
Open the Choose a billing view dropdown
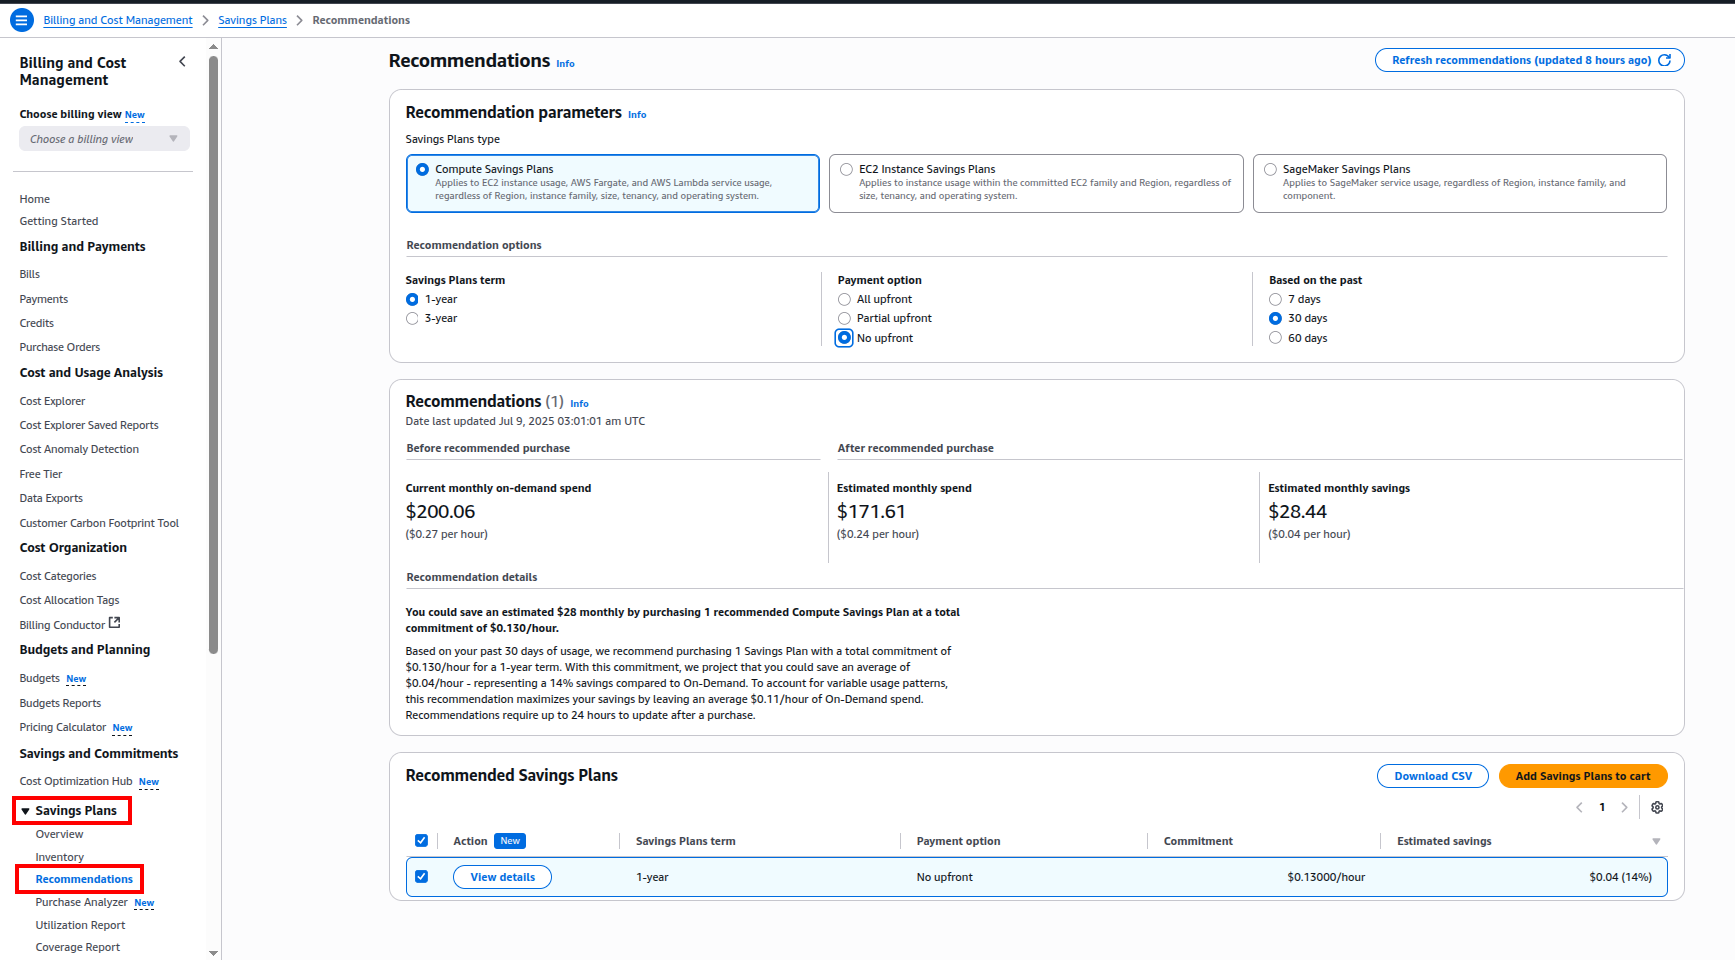pos(104,139)
